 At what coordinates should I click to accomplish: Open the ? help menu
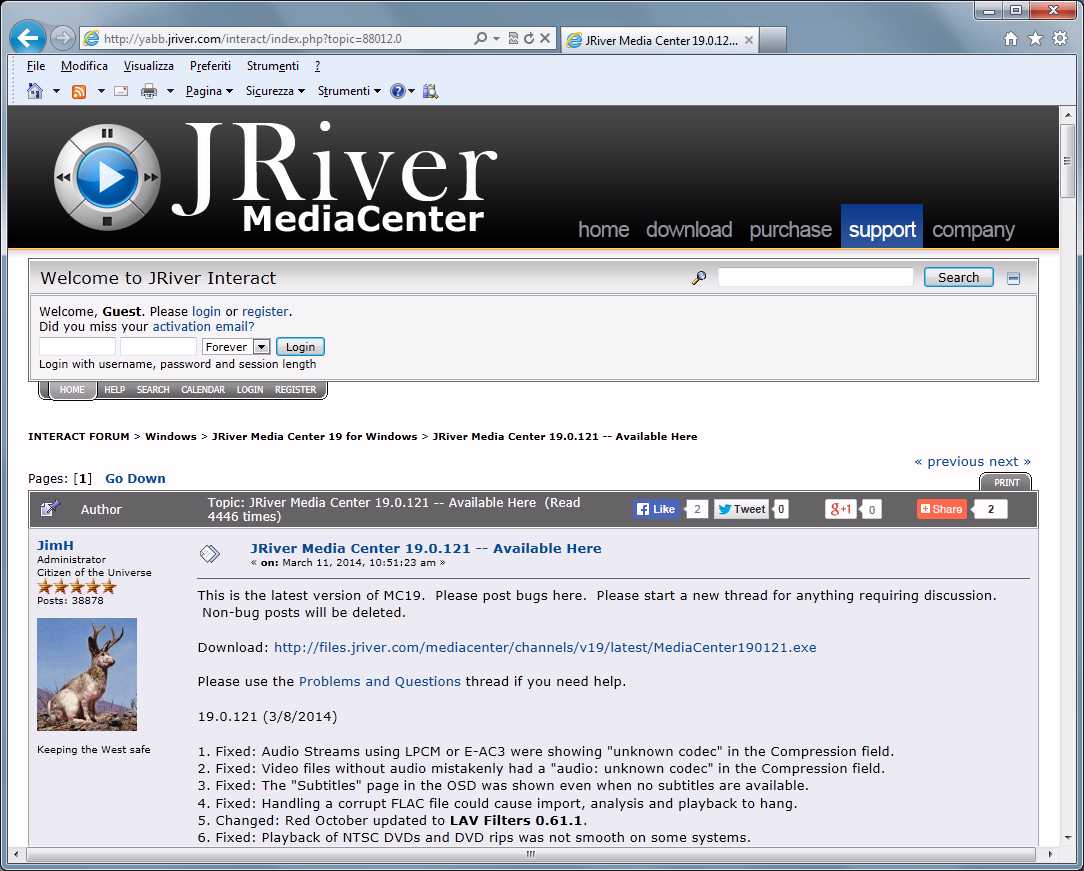pyautogui.click(x=317, y=66)
